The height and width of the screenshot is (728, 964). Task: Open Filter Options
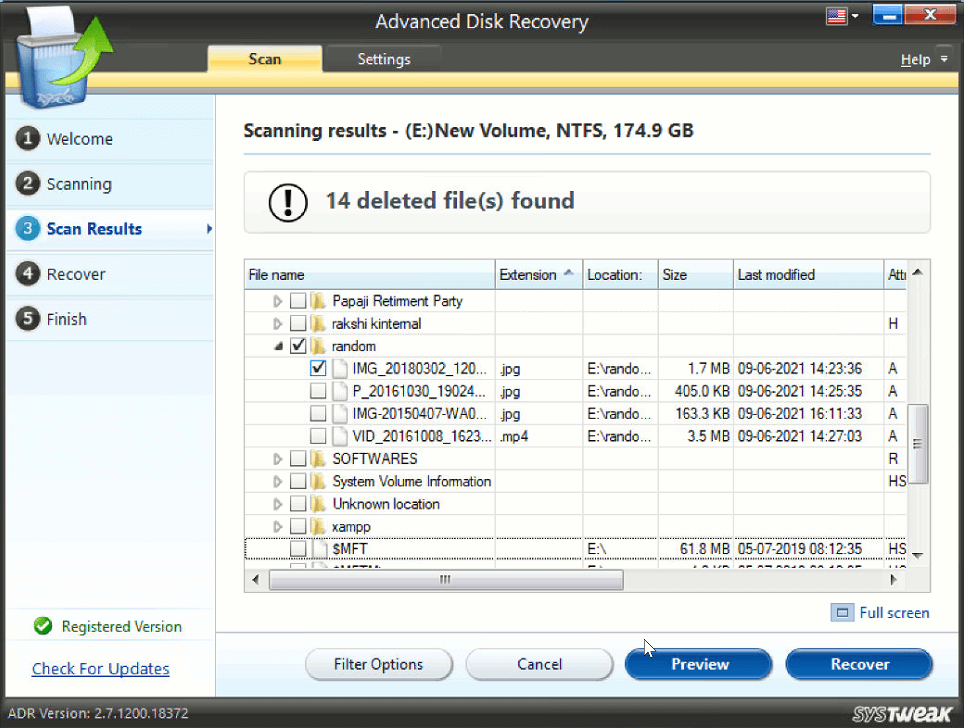coord(378,664)
